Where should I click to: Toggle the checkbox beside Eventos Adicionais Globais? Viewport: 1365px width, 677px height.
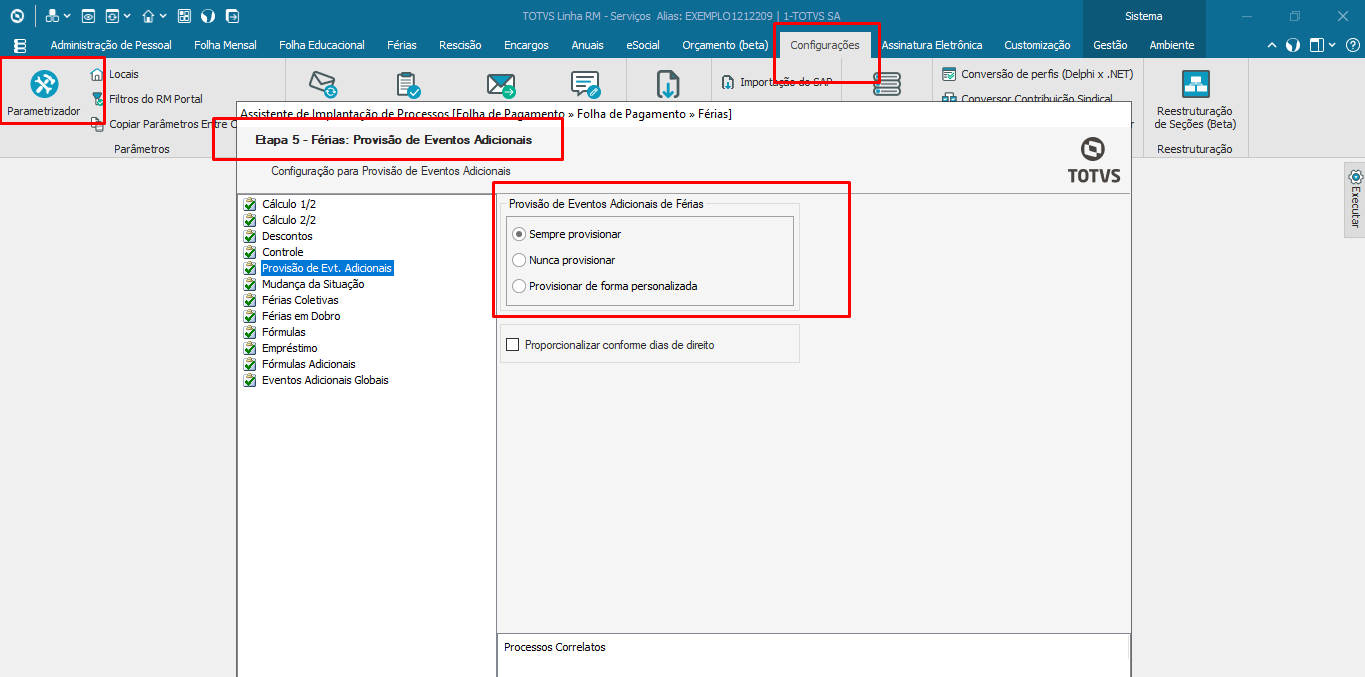point(250,380)
